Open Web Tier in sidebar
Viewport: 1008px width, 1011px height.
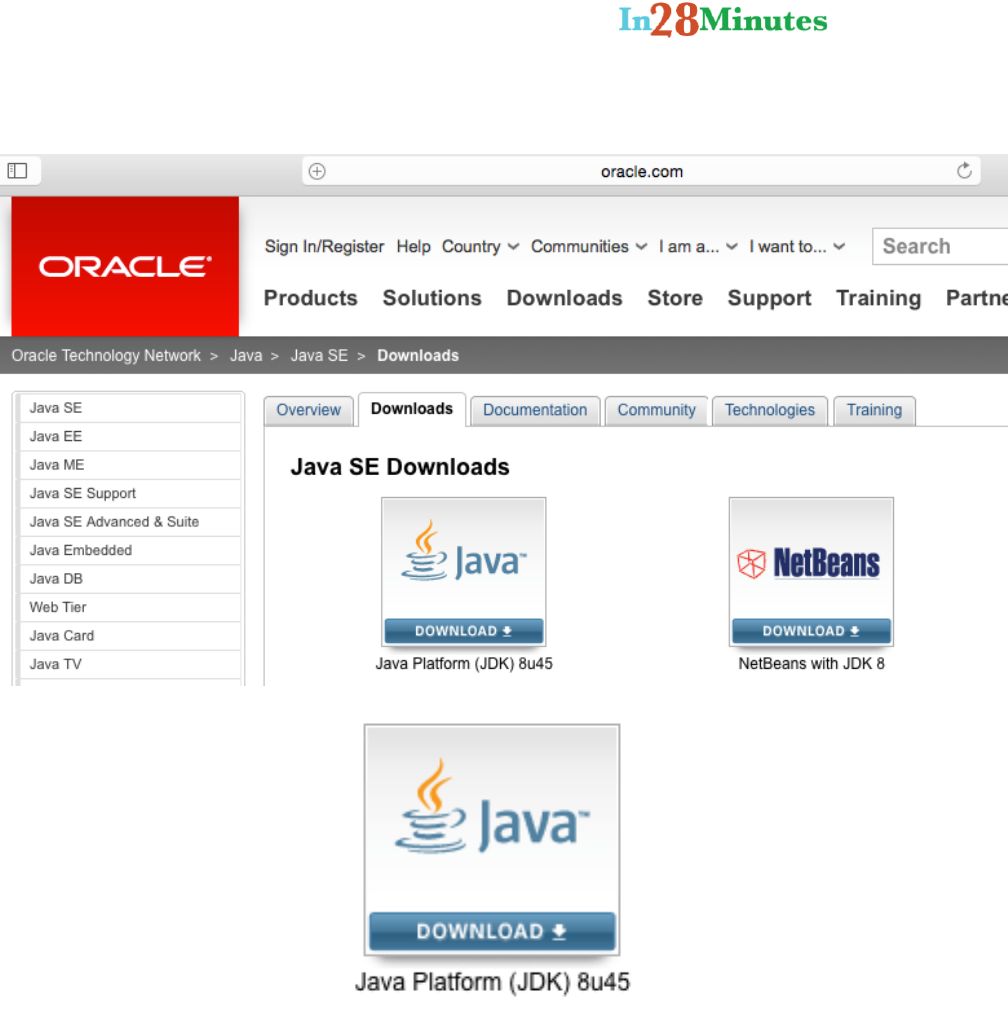[130, 607]
